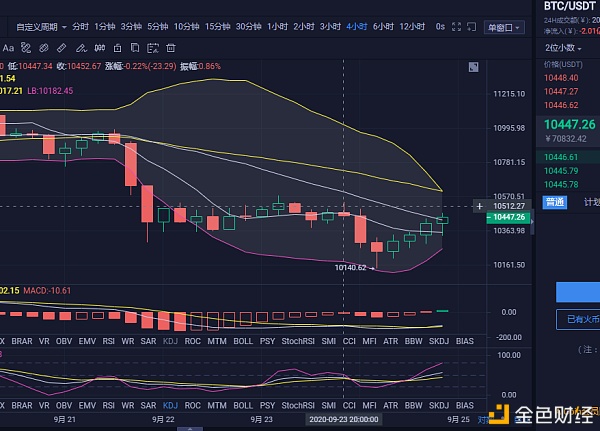
Task: Select CCI in the indicator row under MACD
Action: pos(349,341)
